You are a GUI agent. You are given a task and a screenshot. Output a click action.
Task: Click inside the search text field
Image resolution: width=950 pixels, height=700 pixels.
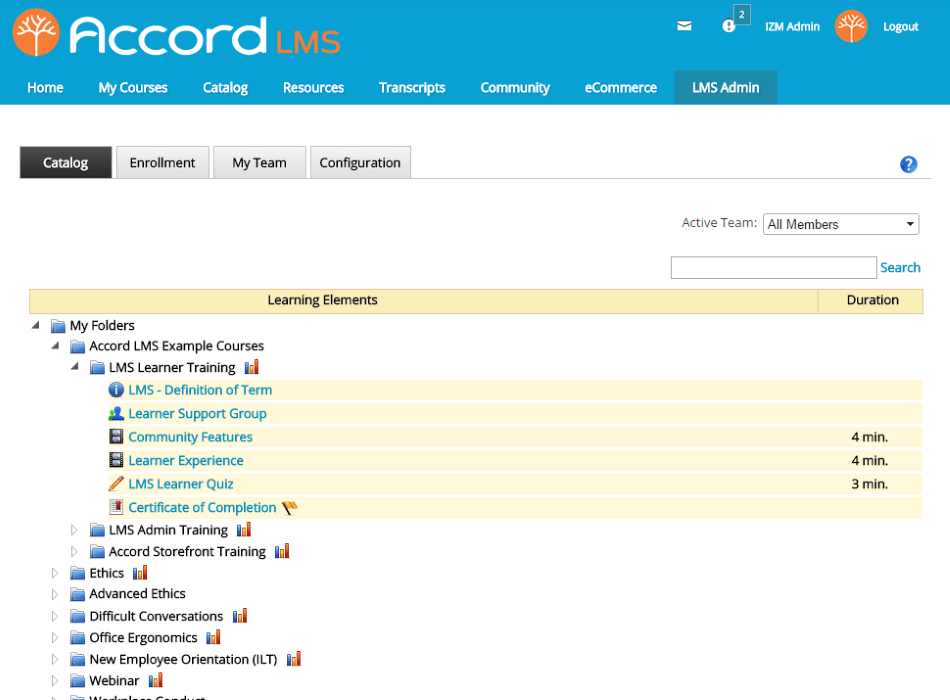coord(773,267)
